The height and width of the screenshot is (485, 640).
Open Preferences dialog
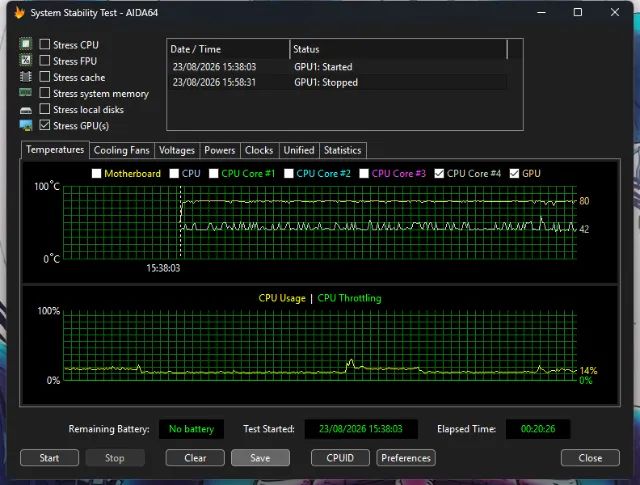pos(406,458)
